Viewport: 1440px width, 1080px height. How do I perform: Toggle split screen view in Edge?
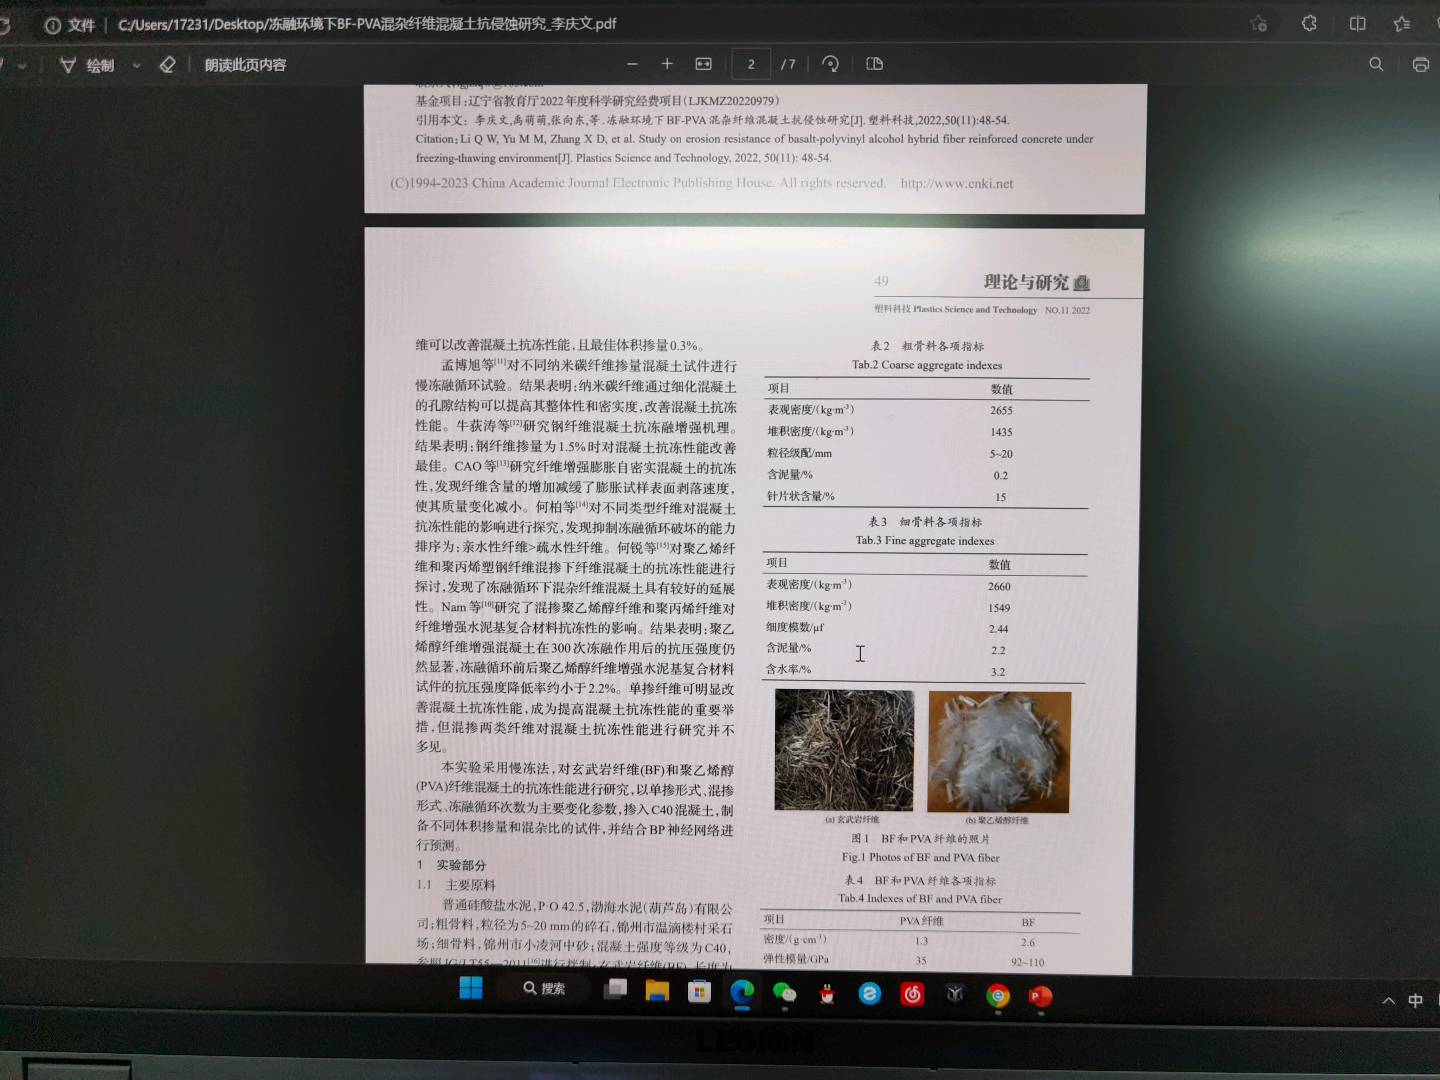click(1357, 24)
